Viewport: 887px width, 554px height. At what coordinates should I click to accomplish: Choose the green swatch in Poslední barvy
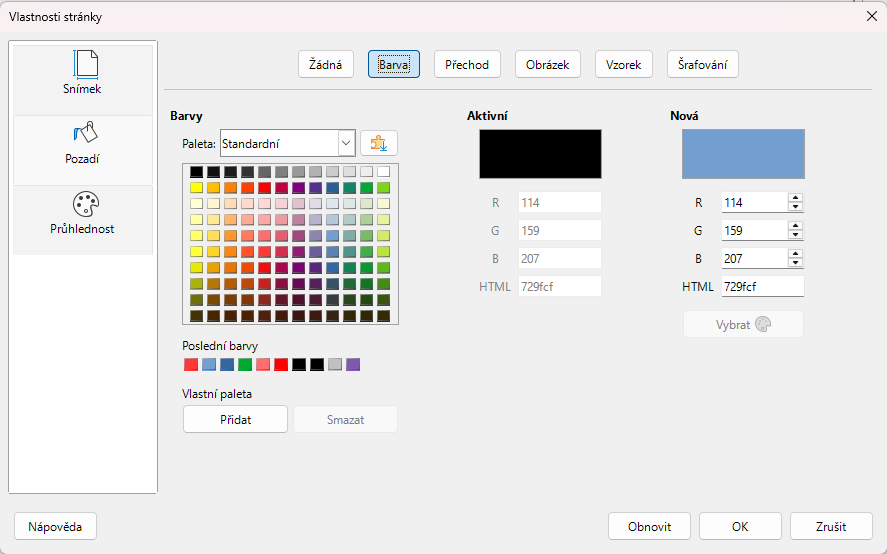coord(245,364)
